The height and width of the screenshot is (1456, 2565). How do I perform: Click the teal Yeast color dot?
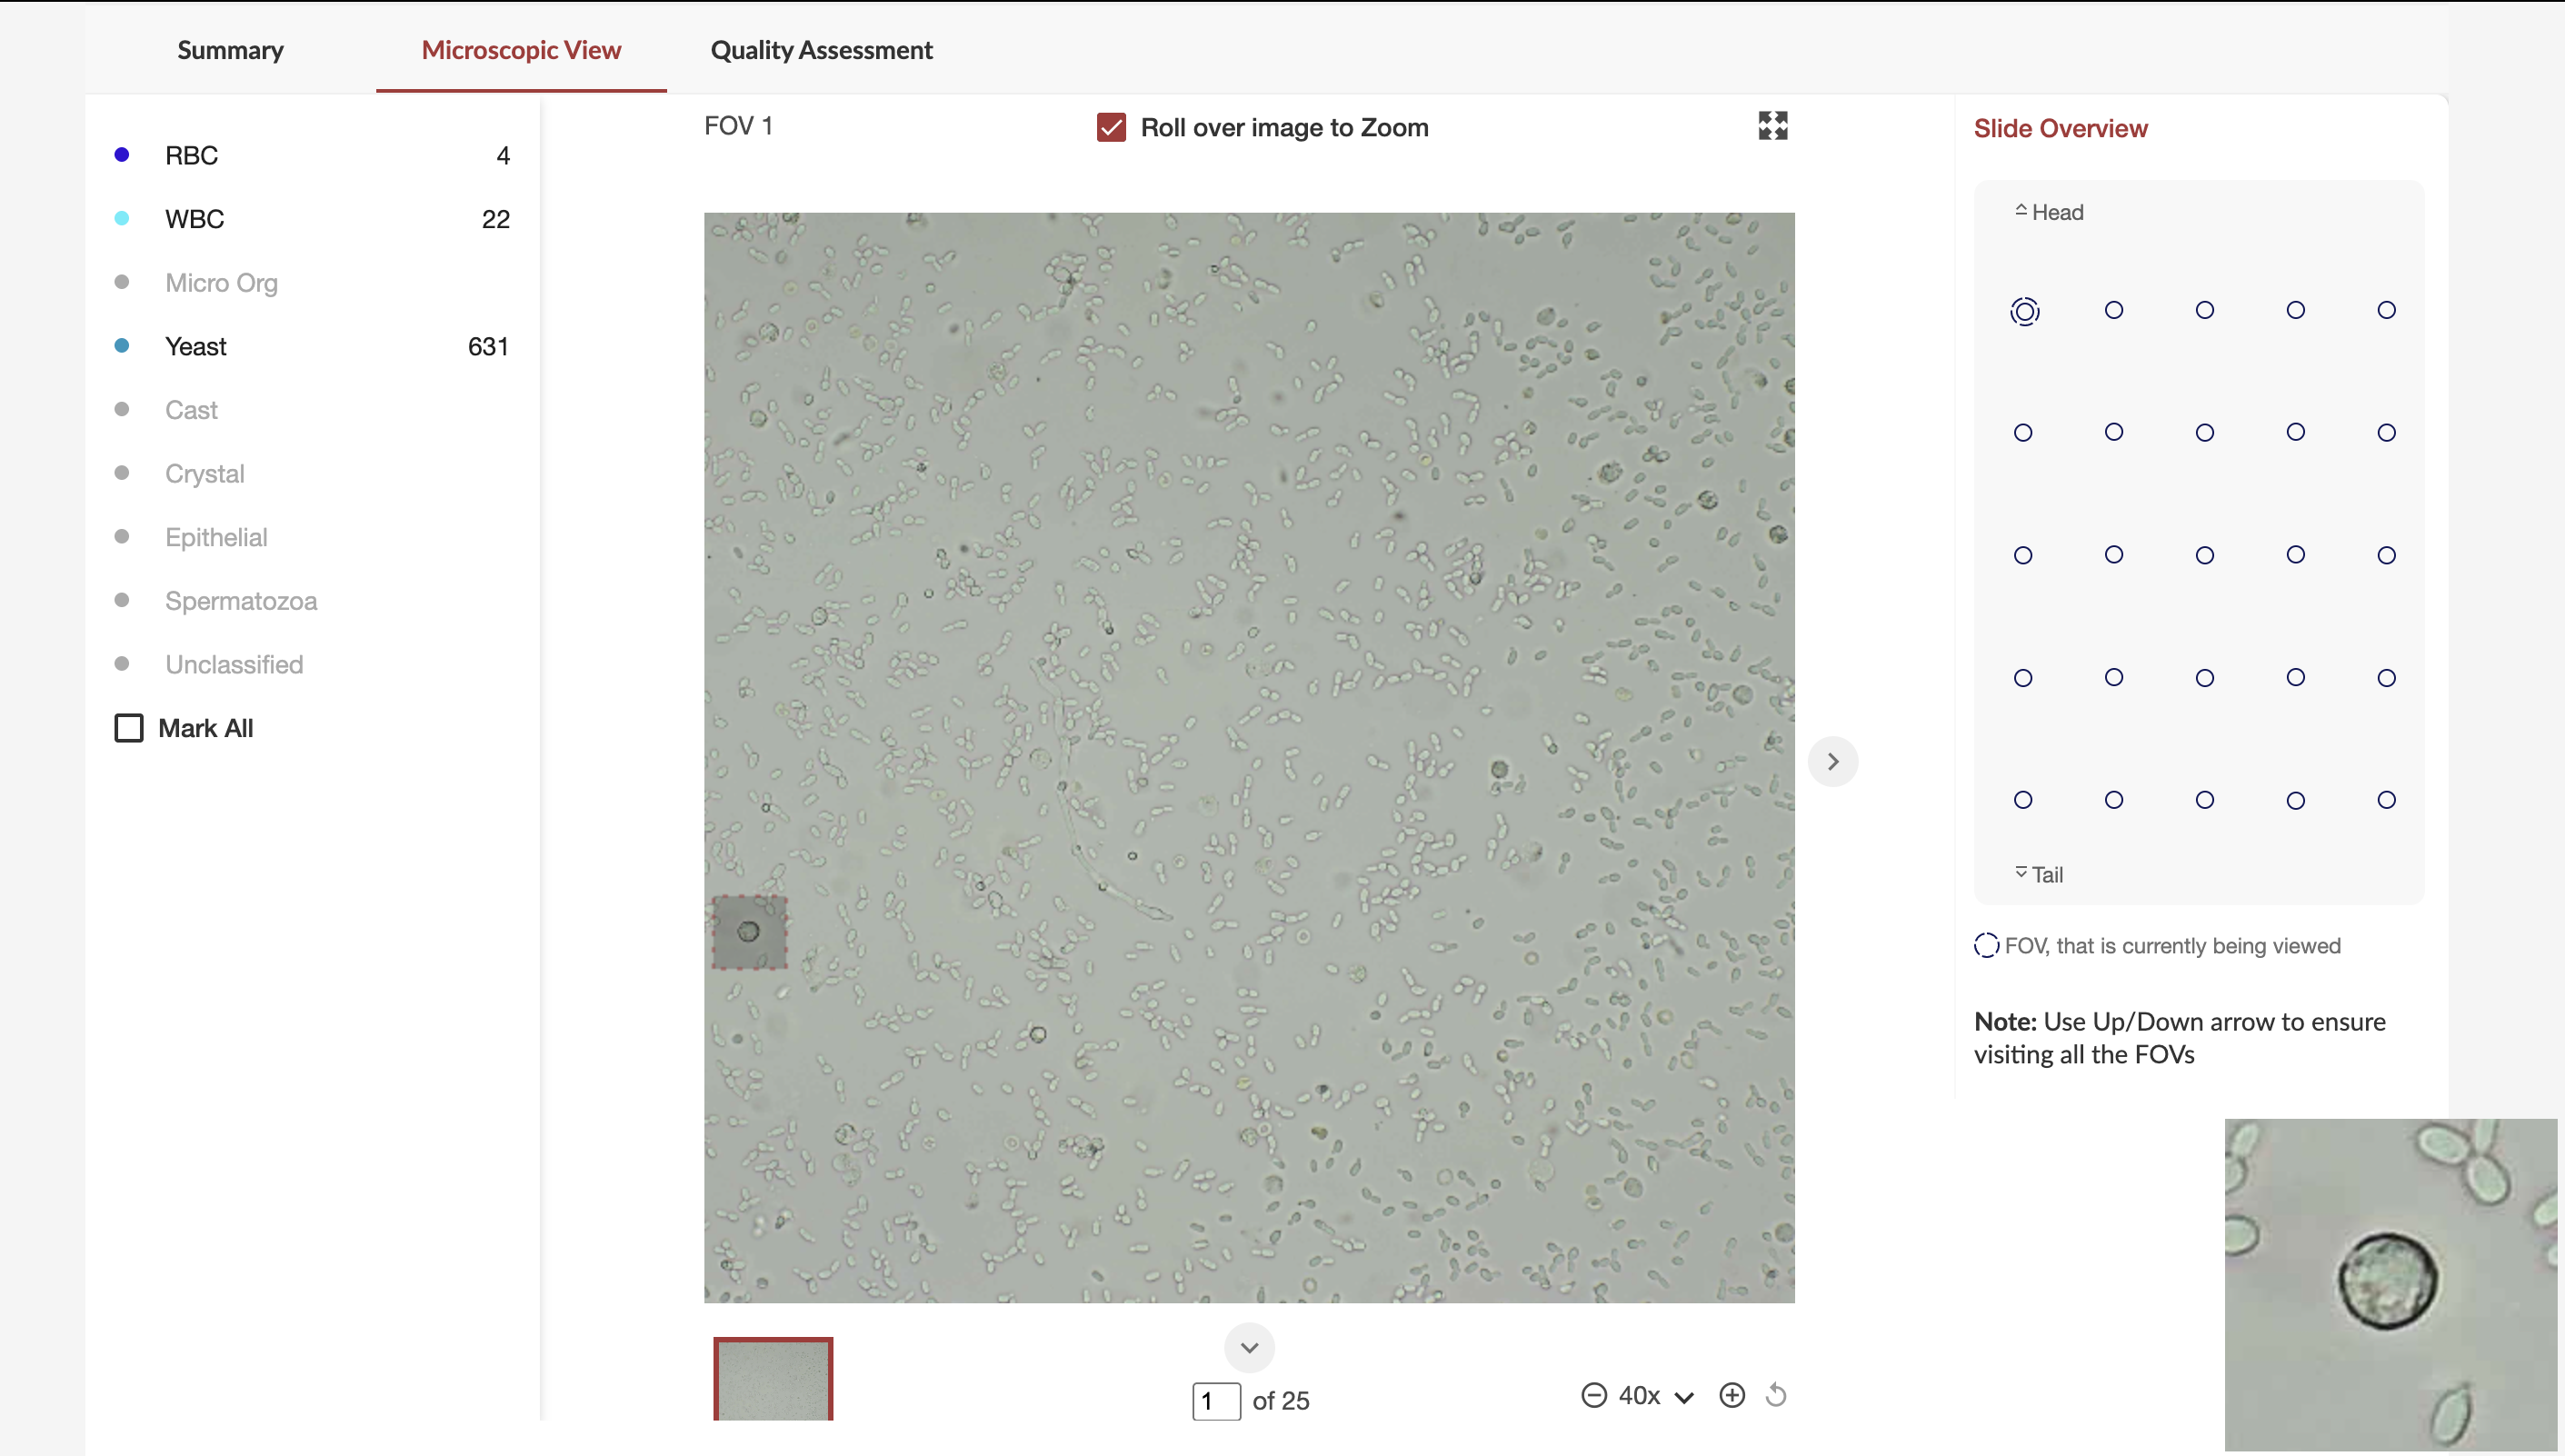point(122,345)
